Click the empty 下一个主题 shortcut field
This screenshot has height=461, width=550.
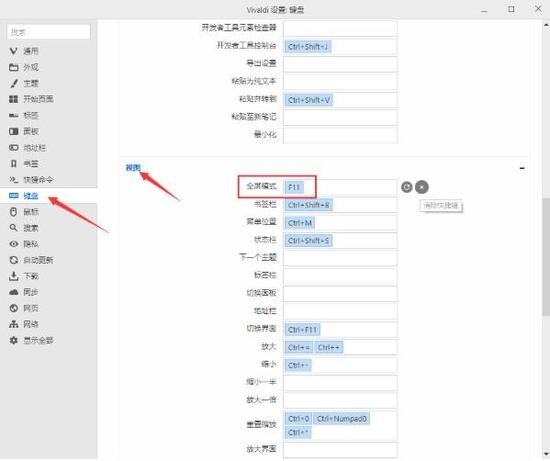tap(340, 258)
